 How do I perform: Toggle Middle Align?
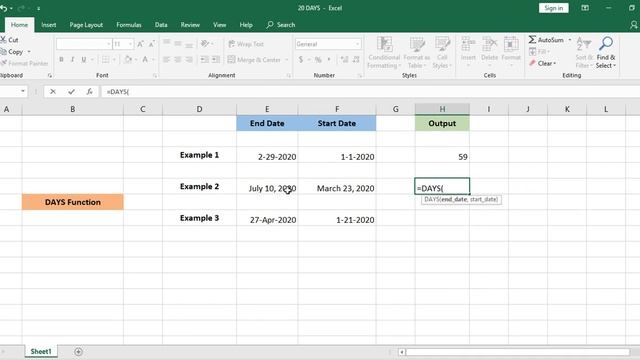178,44
